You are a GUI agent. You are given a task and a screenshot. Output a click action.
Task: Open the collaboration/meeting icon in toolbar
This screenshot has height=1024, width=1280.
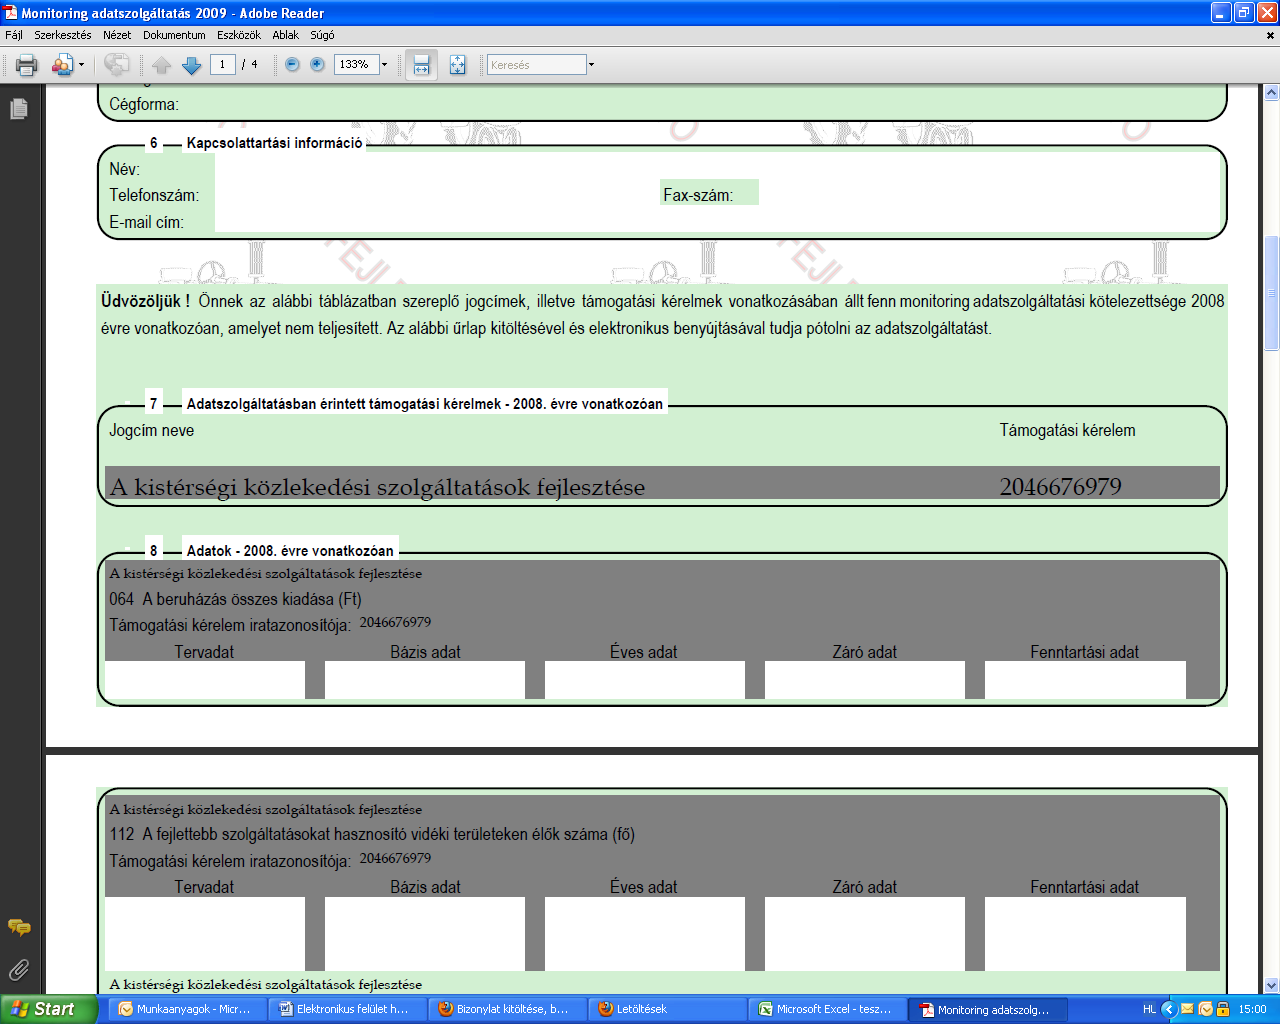coord(62,65)
